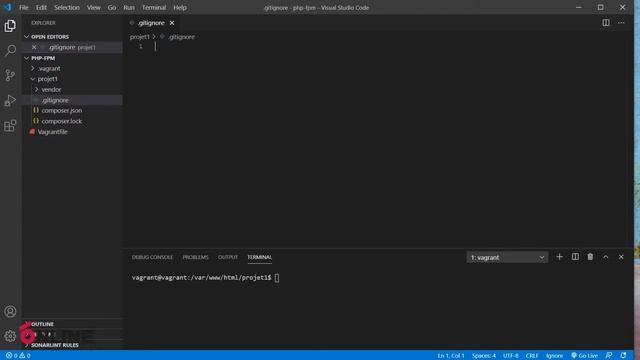
Task: Select the .gitignore editor tab
Action: click(x=151, y=23)
